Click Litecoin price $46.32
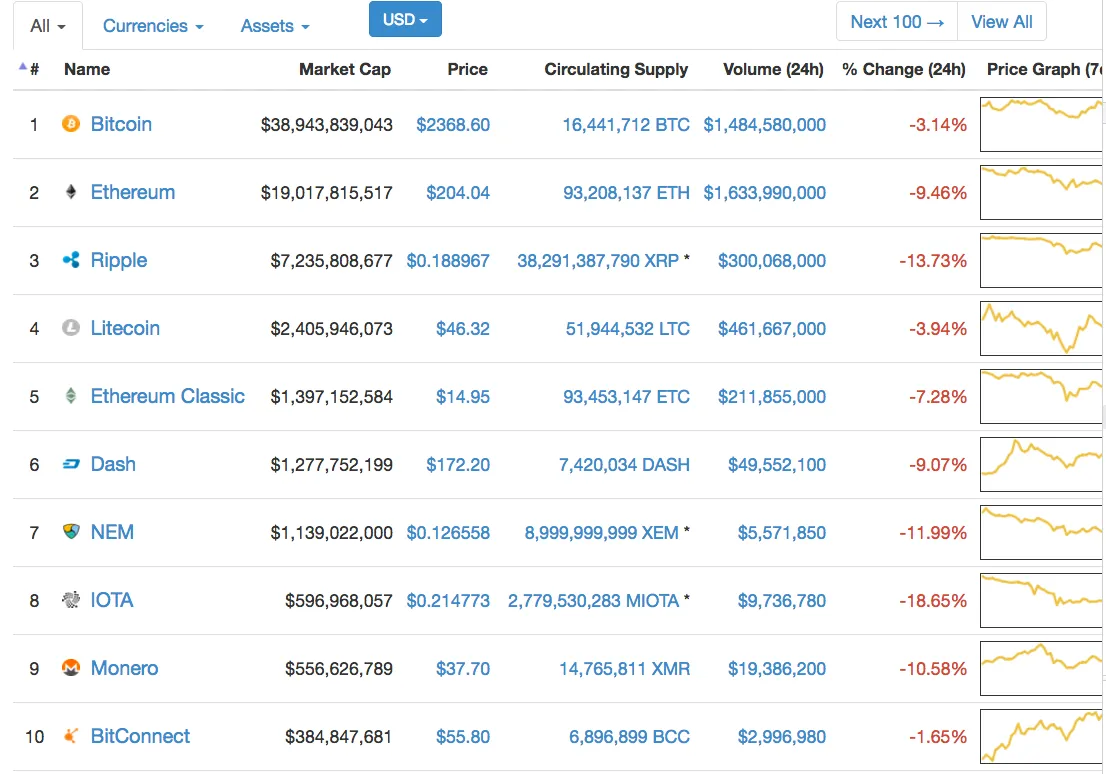 463,329
